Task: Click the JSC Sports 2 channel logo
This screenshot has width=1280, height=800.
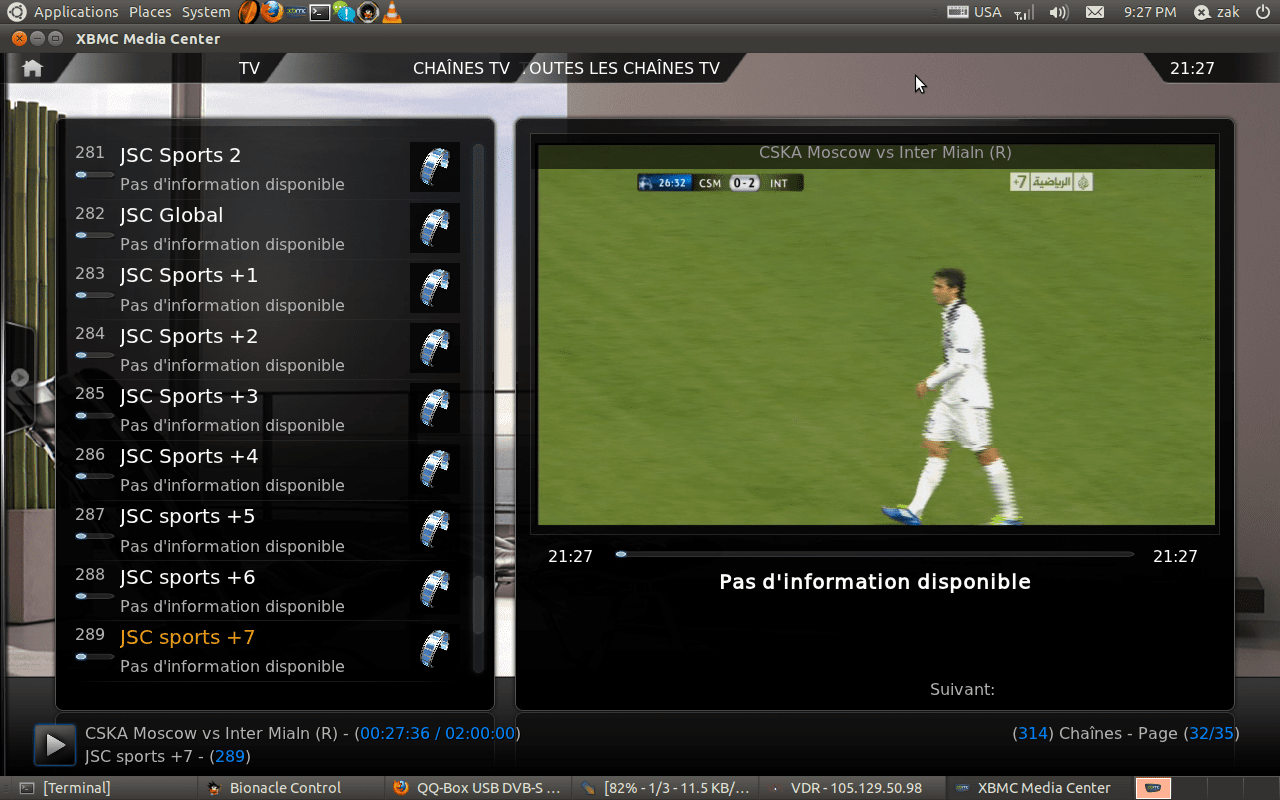Action: 435,167
